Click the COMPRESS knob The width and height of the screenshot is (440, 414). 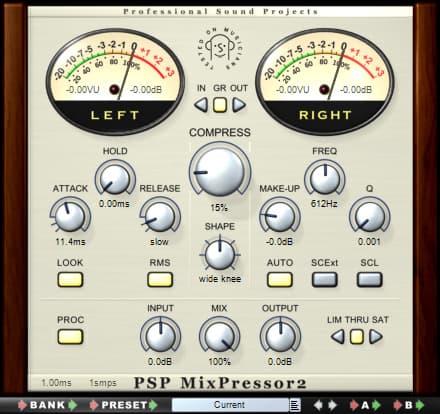point(220,171)
